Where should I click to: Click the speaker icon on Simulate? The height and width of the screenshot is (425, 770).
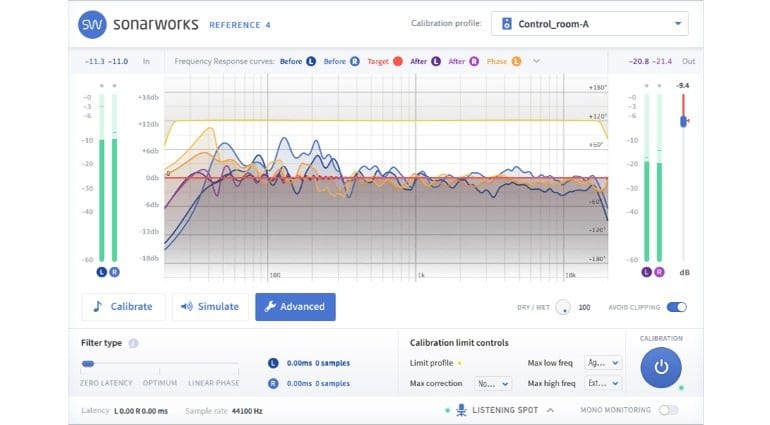point(187,307)
